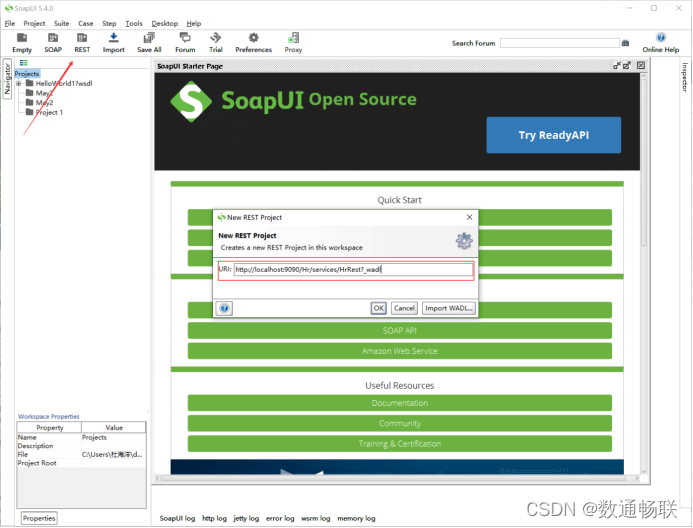Click the Property column header
Screen dimensions: 693x528
click(x=50, y=428)
